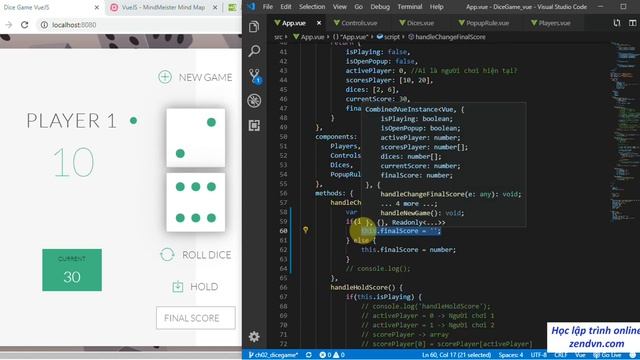
Task: Click the ROLL DICE button label
Action: (x=207, y=255)
